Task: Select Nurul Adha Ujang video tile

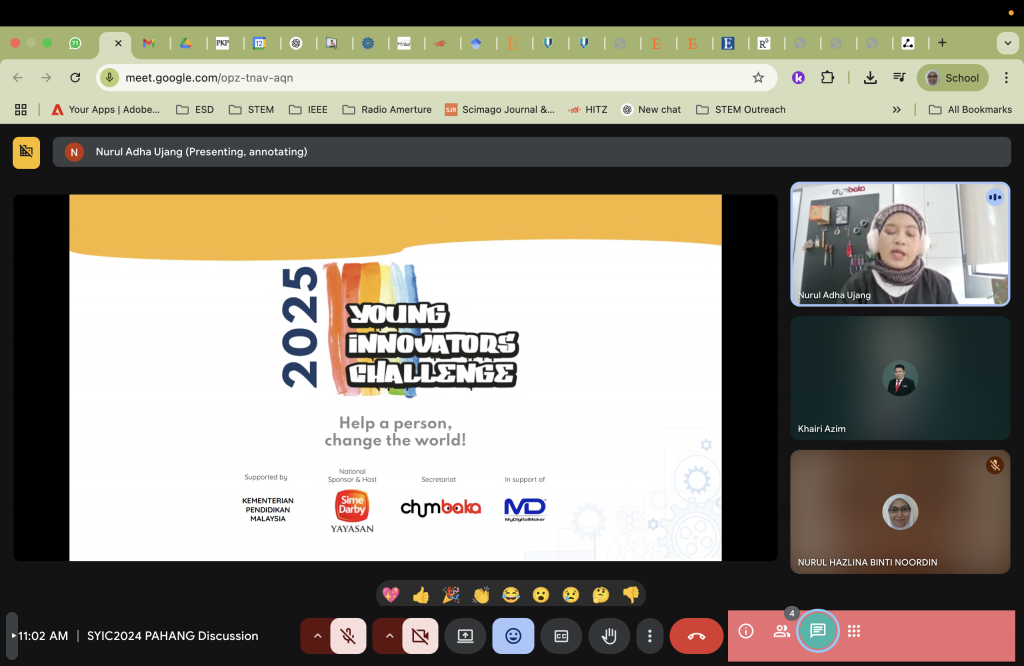Action: (x=900, y=244)
